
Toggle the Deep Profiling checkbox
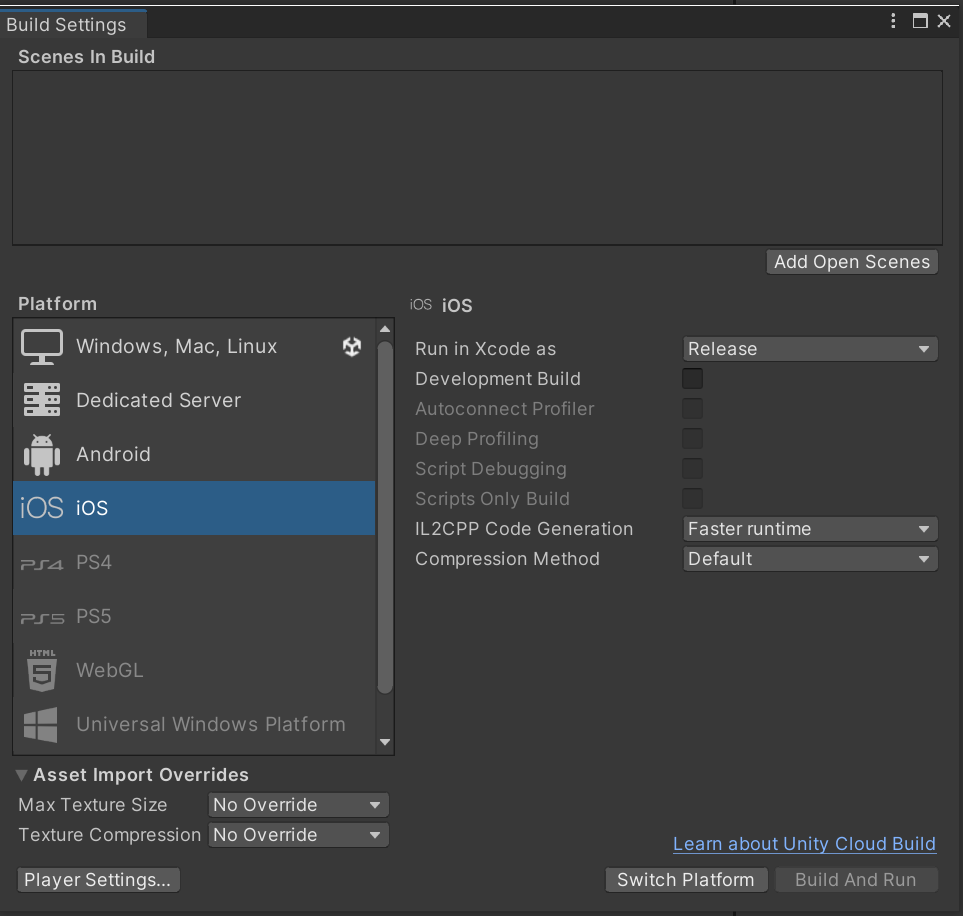pos(692,439)
